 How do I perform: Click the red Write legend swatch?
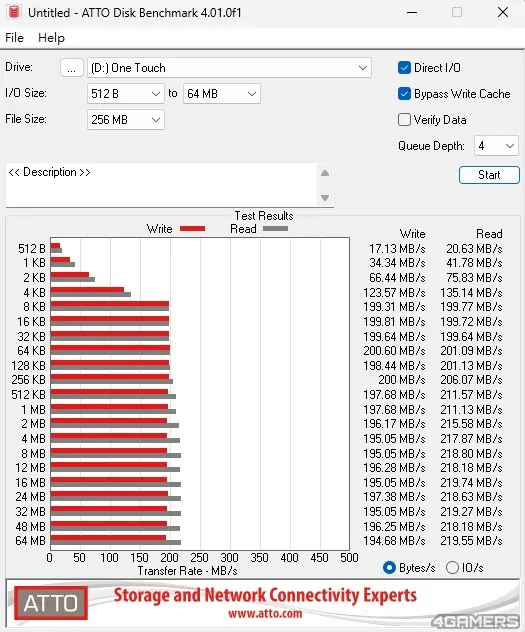point(193,229)
